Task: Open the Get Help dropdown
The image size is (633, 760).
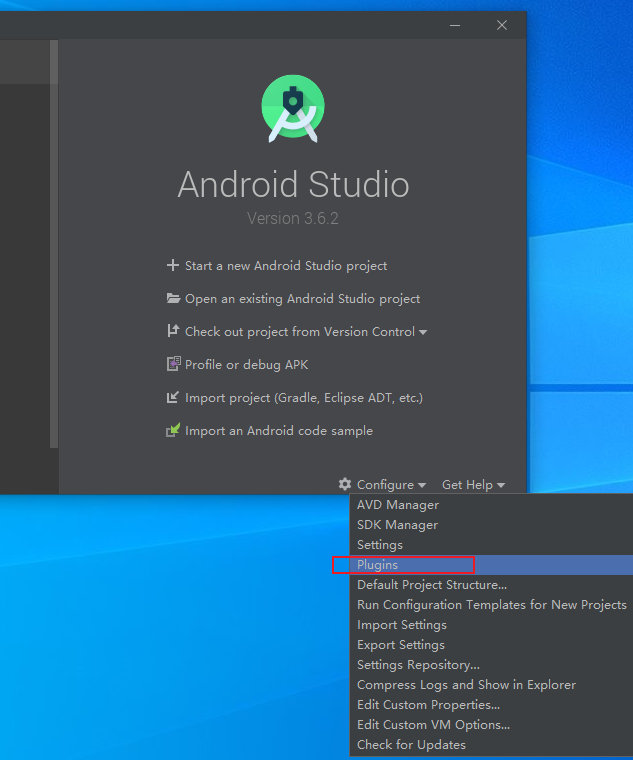Action: pyautogui.click(x=474, y=485)
